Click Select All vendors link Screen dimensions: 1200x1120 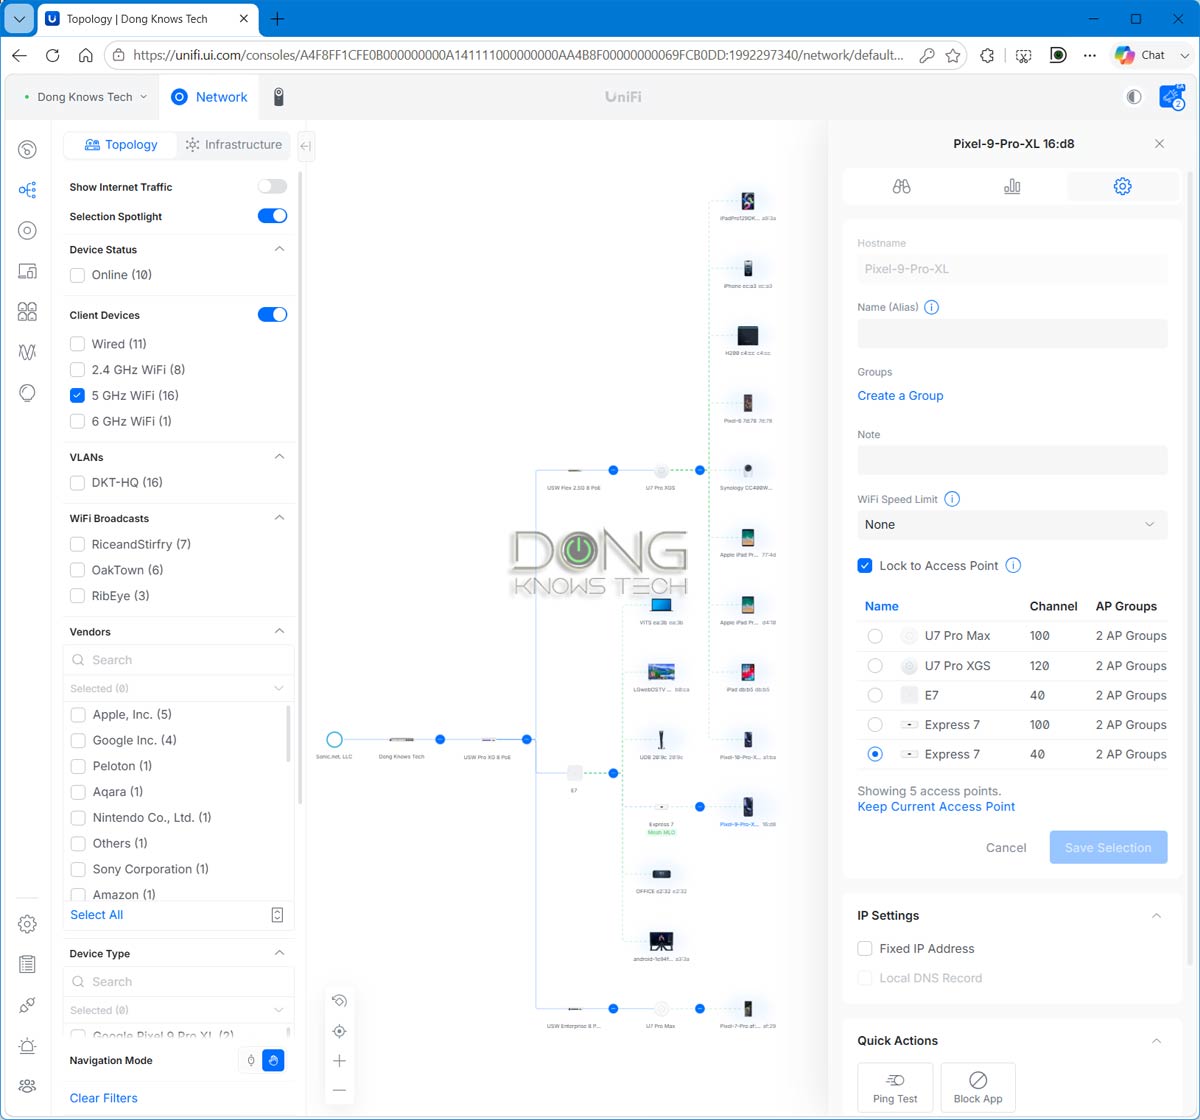[97, 915]
